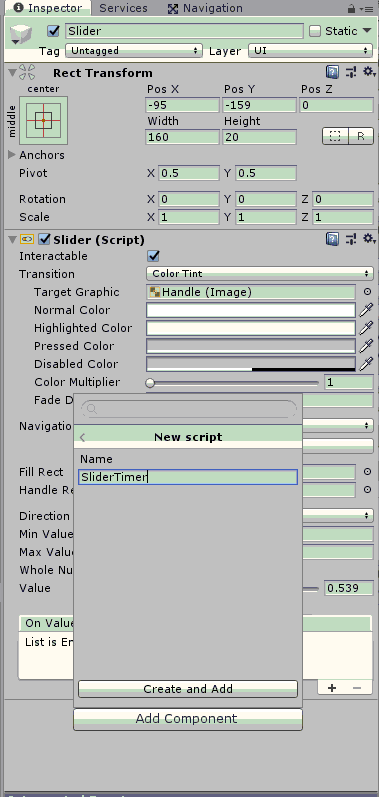This screenshot has height=797, width=379.
Task: Open the Pressed Color swatch
Action: (x=251, y=346)
